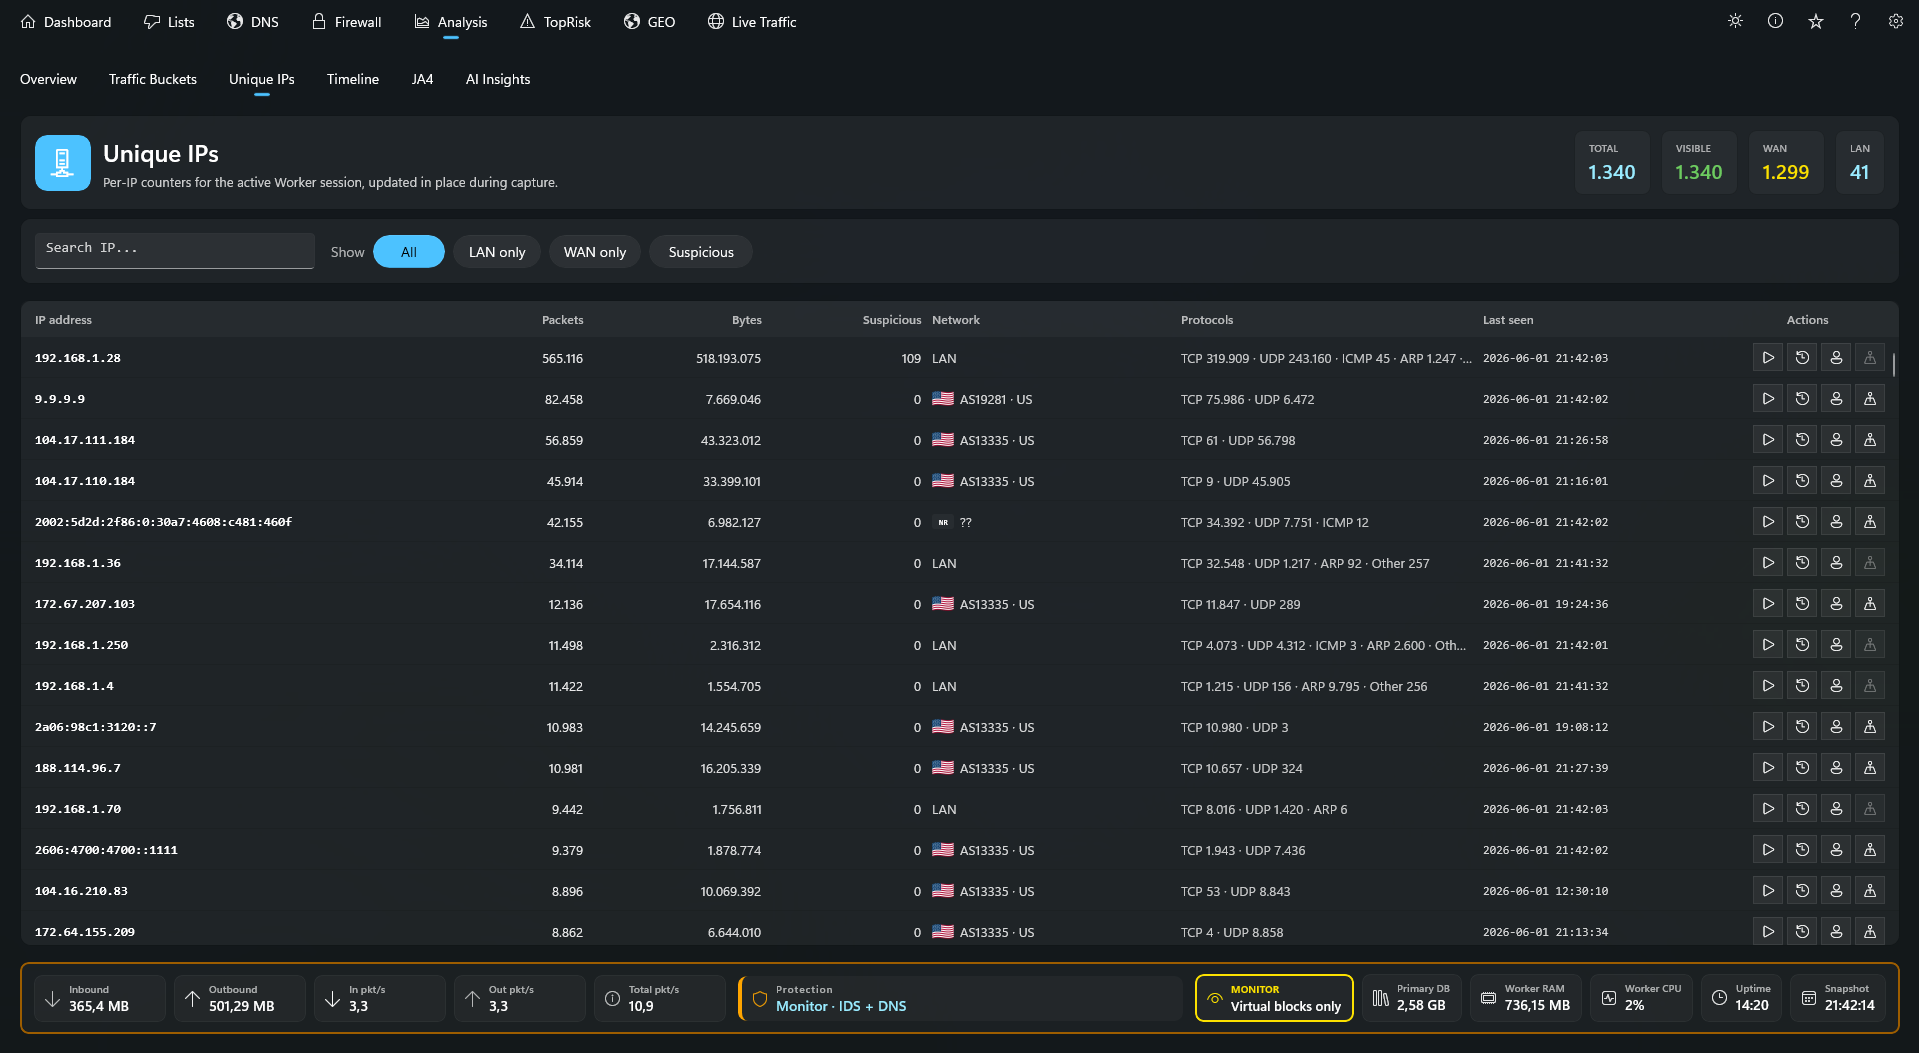Open history clock icon for 9.9.9.9
The image size is (1919, 1053).
[x=1802, y=399]
